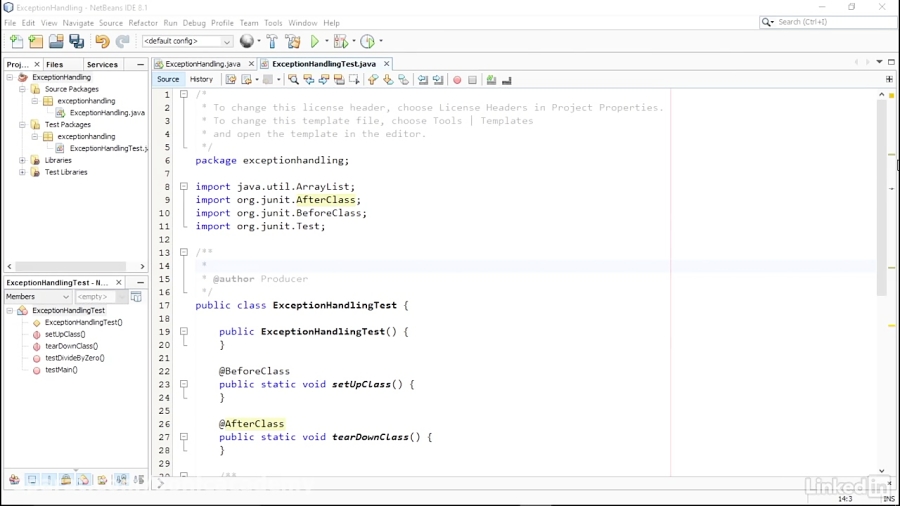Start macro recording with red circle icon
The image size is (900, 506).
(457, 80)
